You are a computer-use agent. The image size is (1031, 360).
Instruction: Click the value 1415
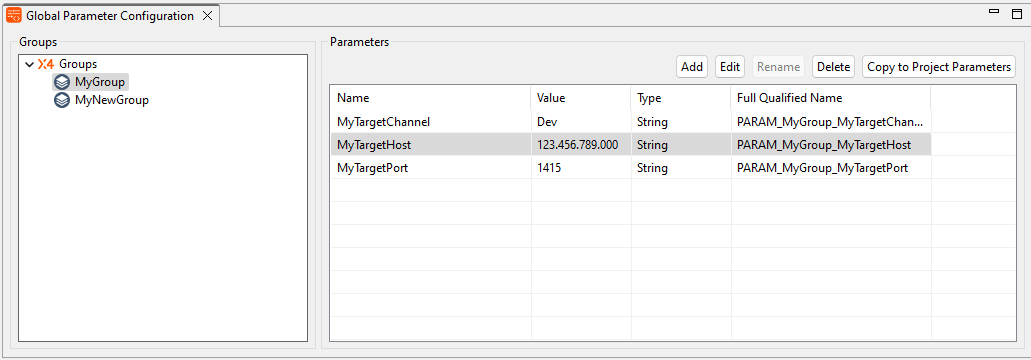pos(548,168)
